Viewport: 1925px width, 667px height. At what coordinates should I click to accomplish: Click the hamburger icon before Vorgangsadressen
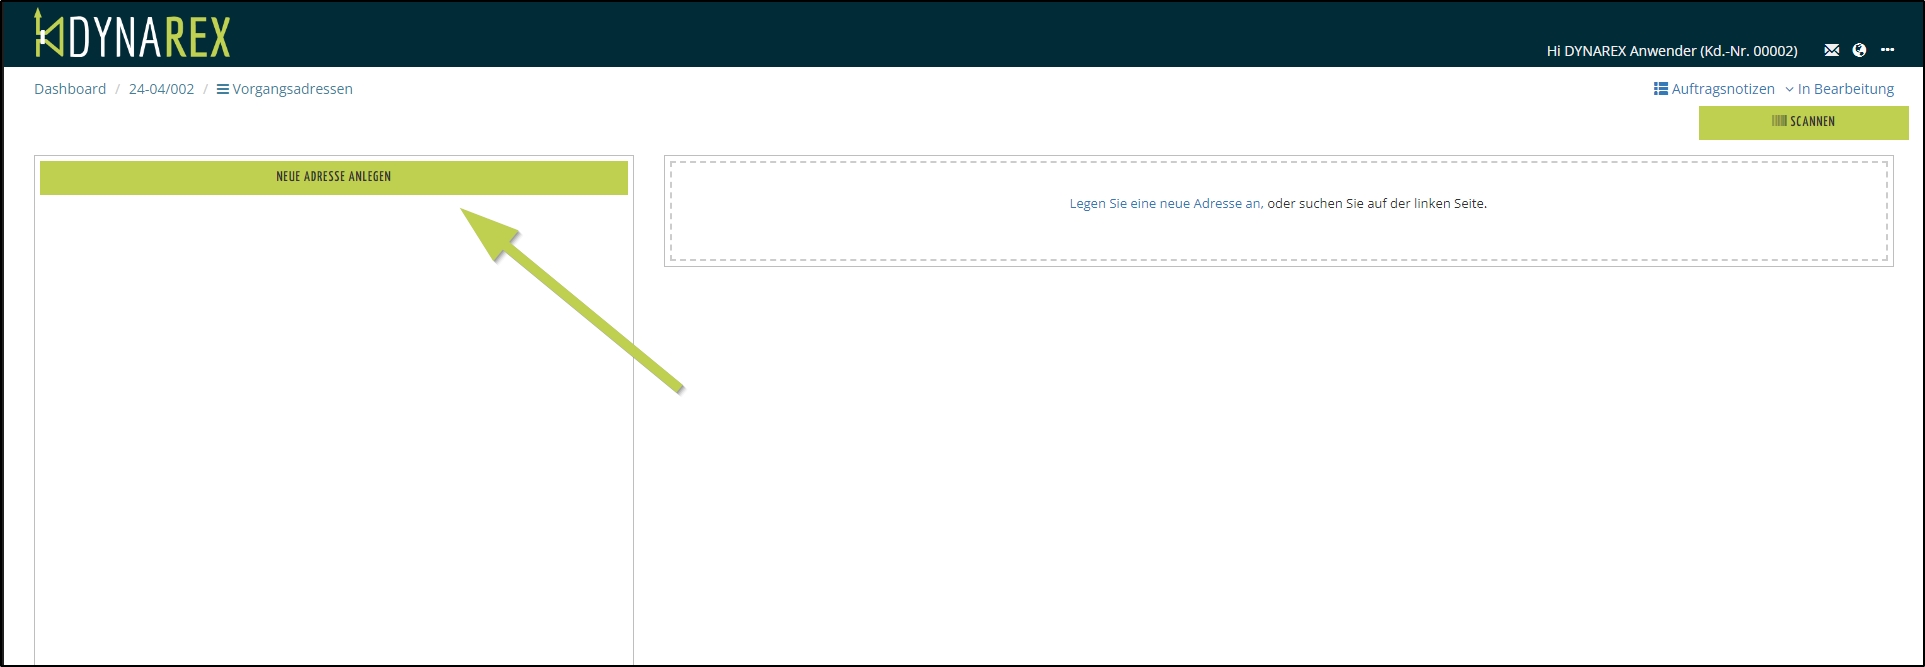coord(222,89)
